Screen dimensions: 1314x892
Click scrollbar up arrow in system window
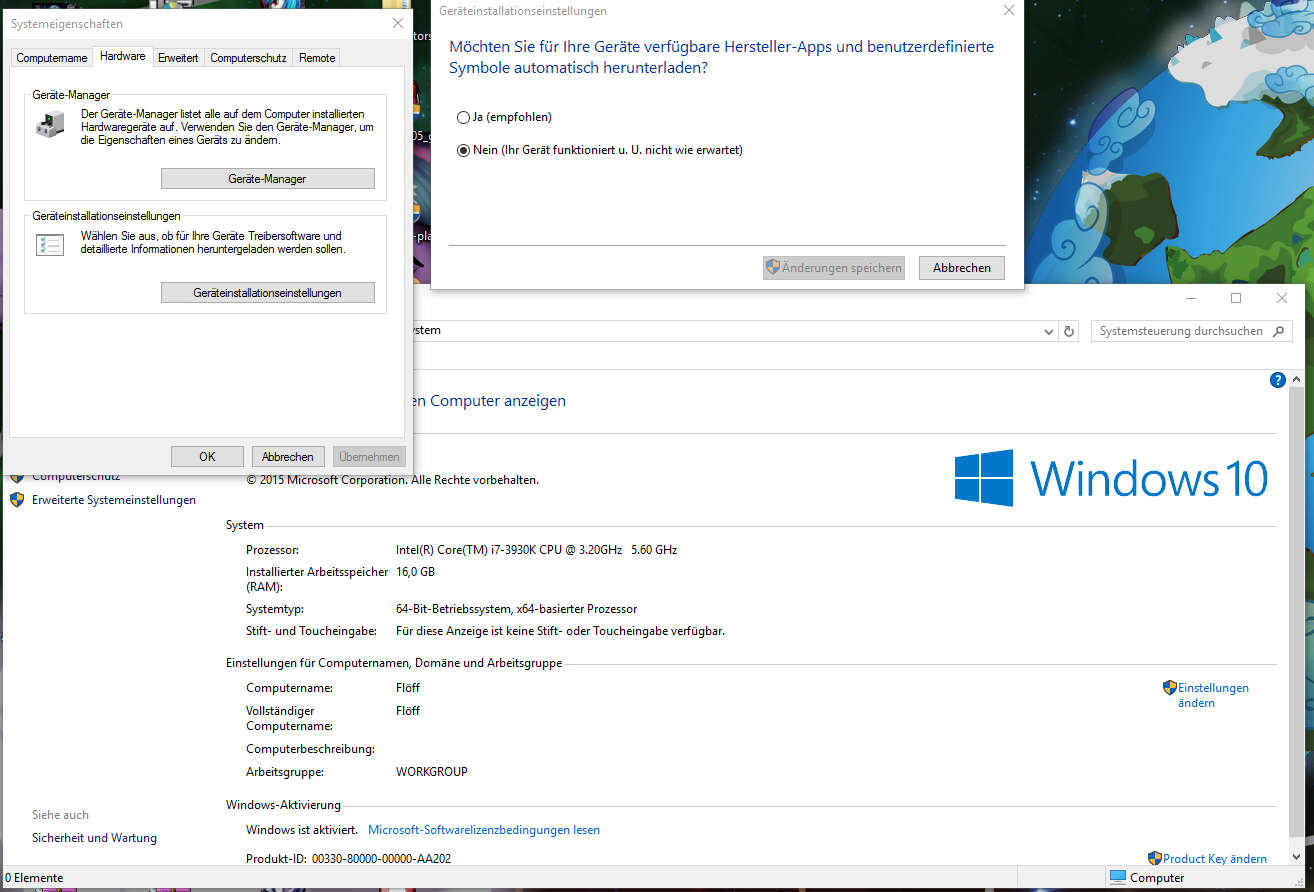click(1295, 378)
